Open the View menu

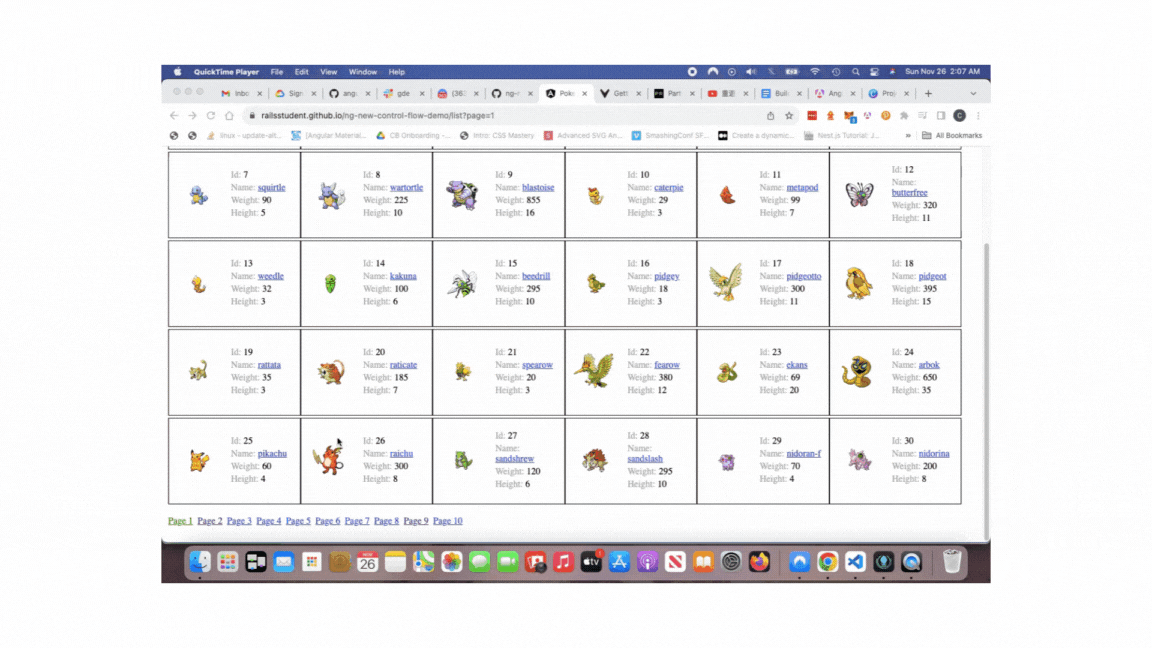coord(328,72)
